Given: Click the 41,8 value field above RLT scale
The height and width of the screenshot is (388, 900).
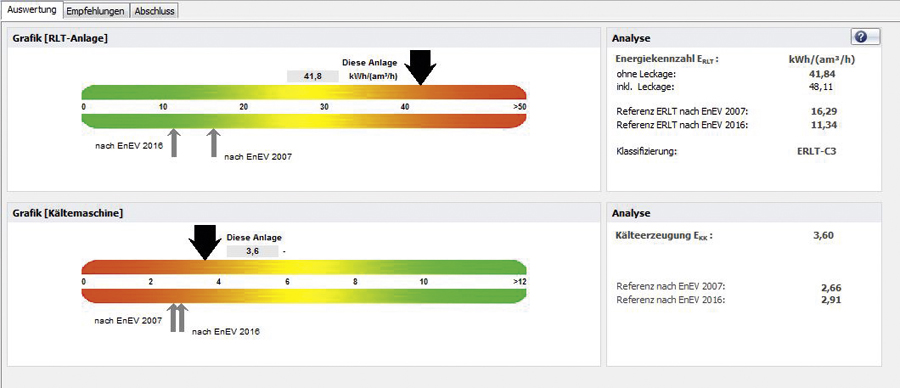Looking at the screenshot, I should [x=313, y=76].
